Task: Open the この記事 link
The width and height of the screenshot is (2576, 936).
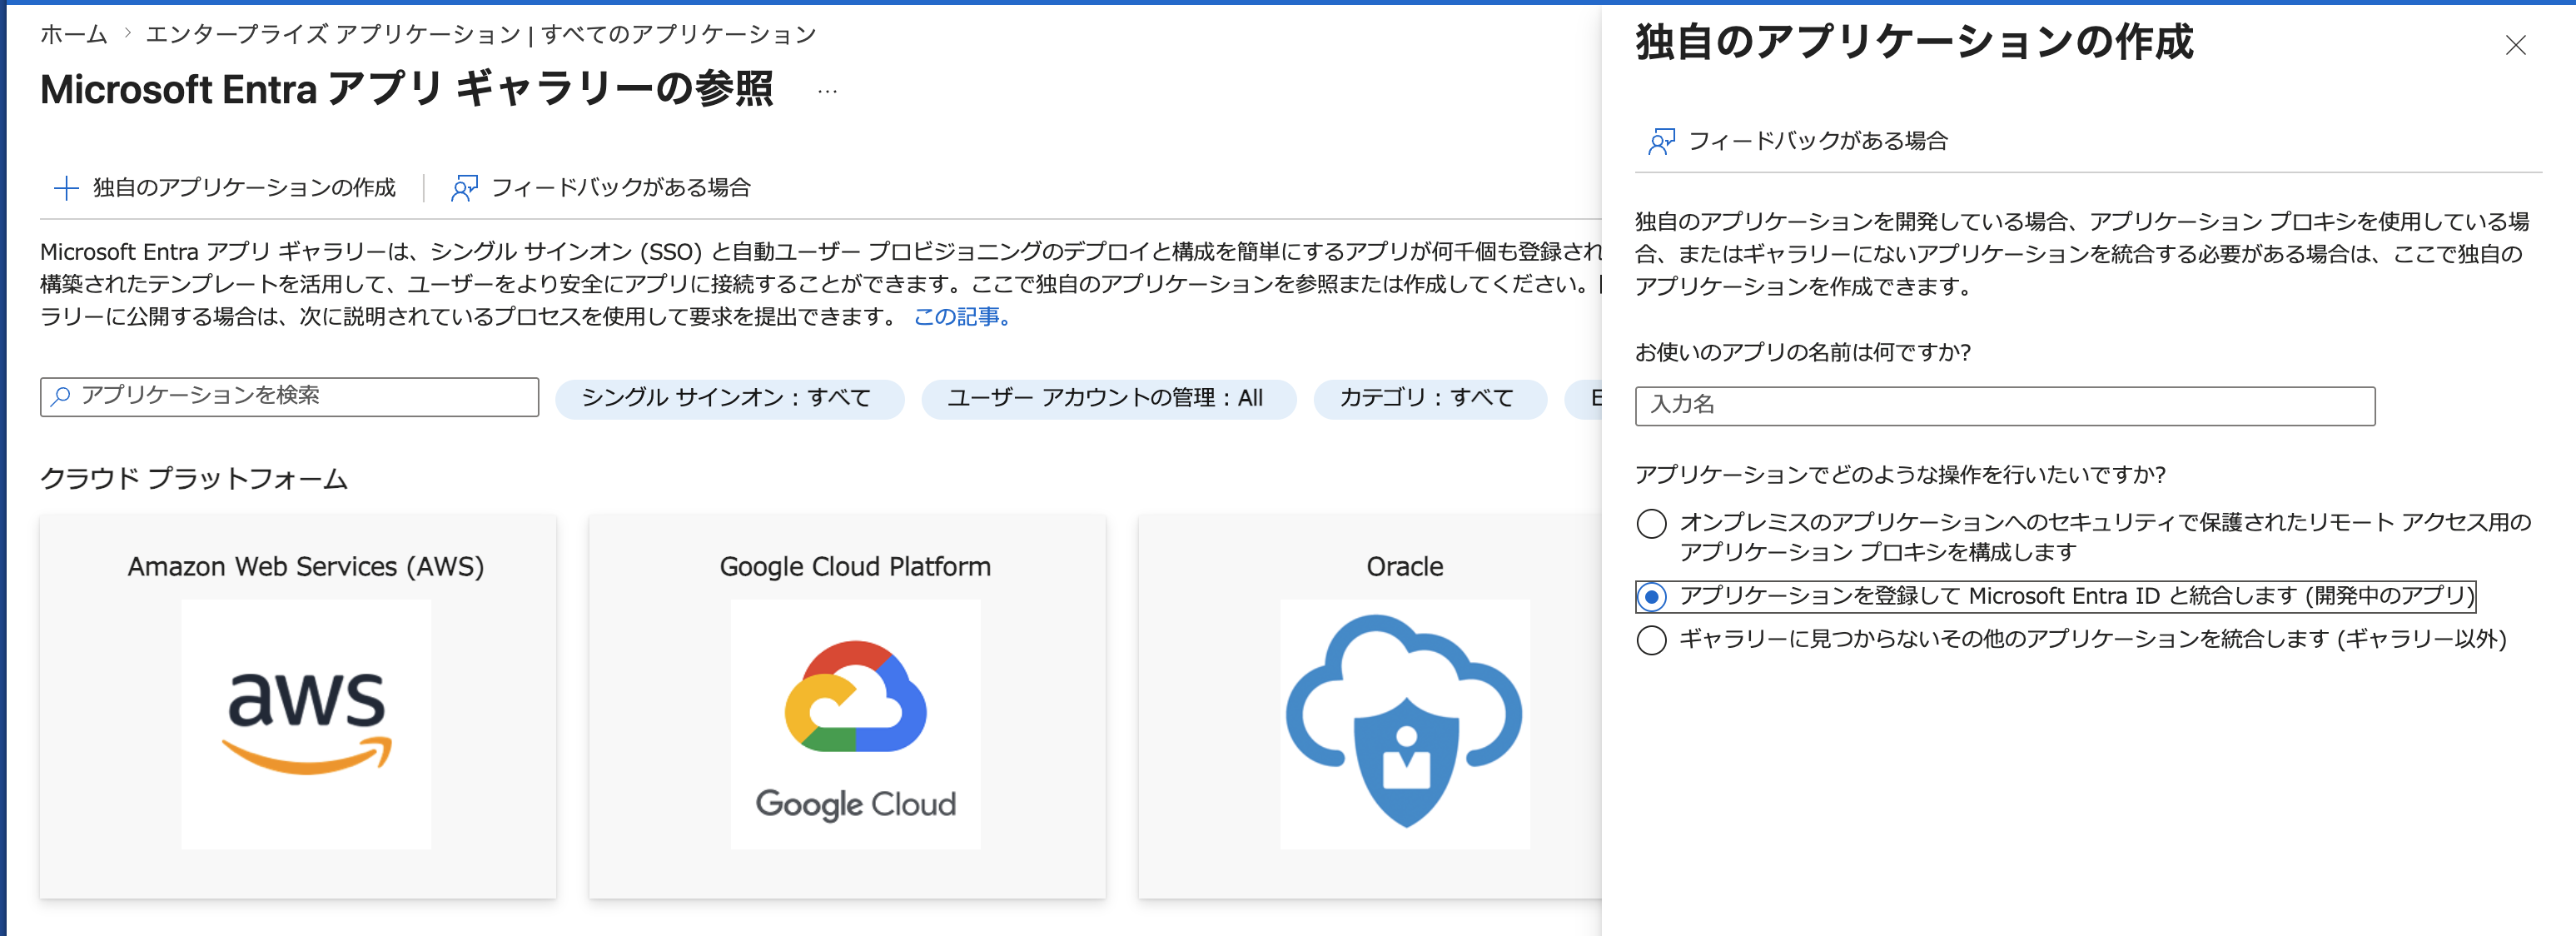Action: [x=962, y=317]
